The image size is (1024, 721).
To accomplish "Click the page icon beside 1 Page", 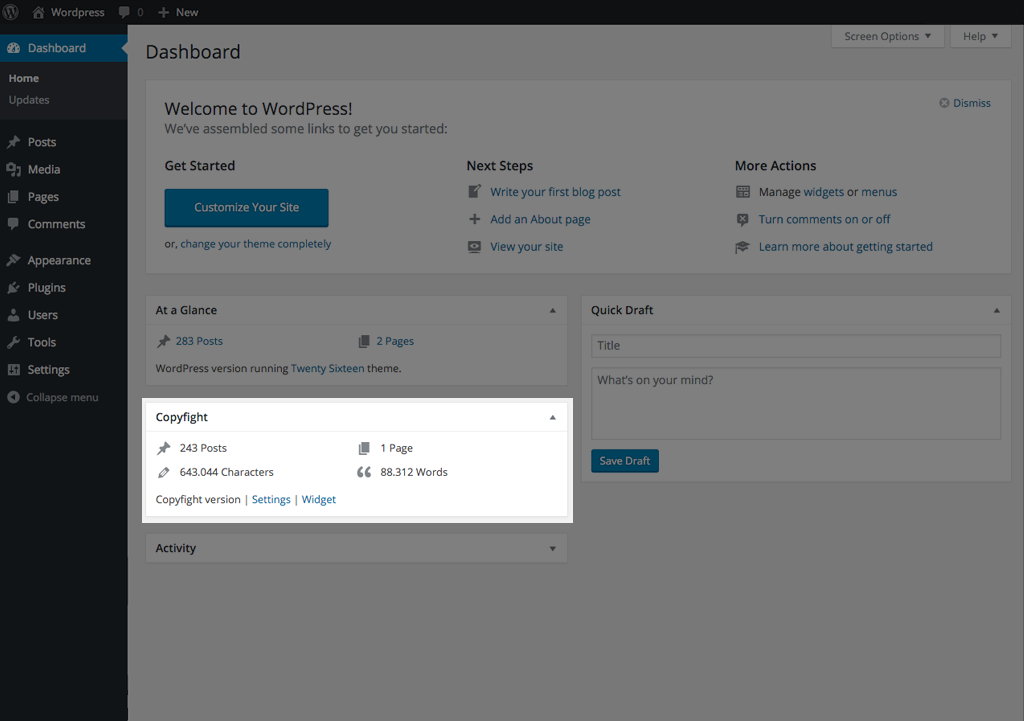I will pos(364,448).
